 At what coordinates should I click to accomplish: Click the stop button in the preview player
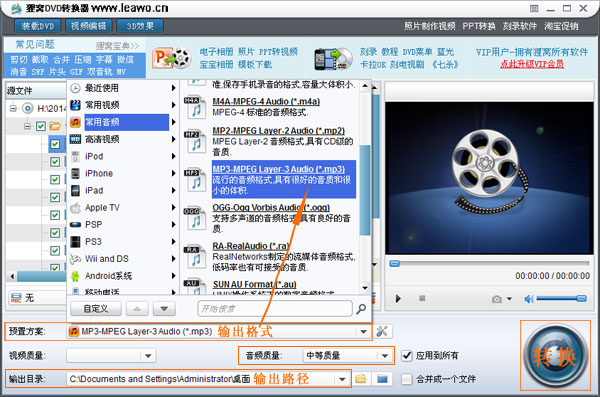coord(422,298)
